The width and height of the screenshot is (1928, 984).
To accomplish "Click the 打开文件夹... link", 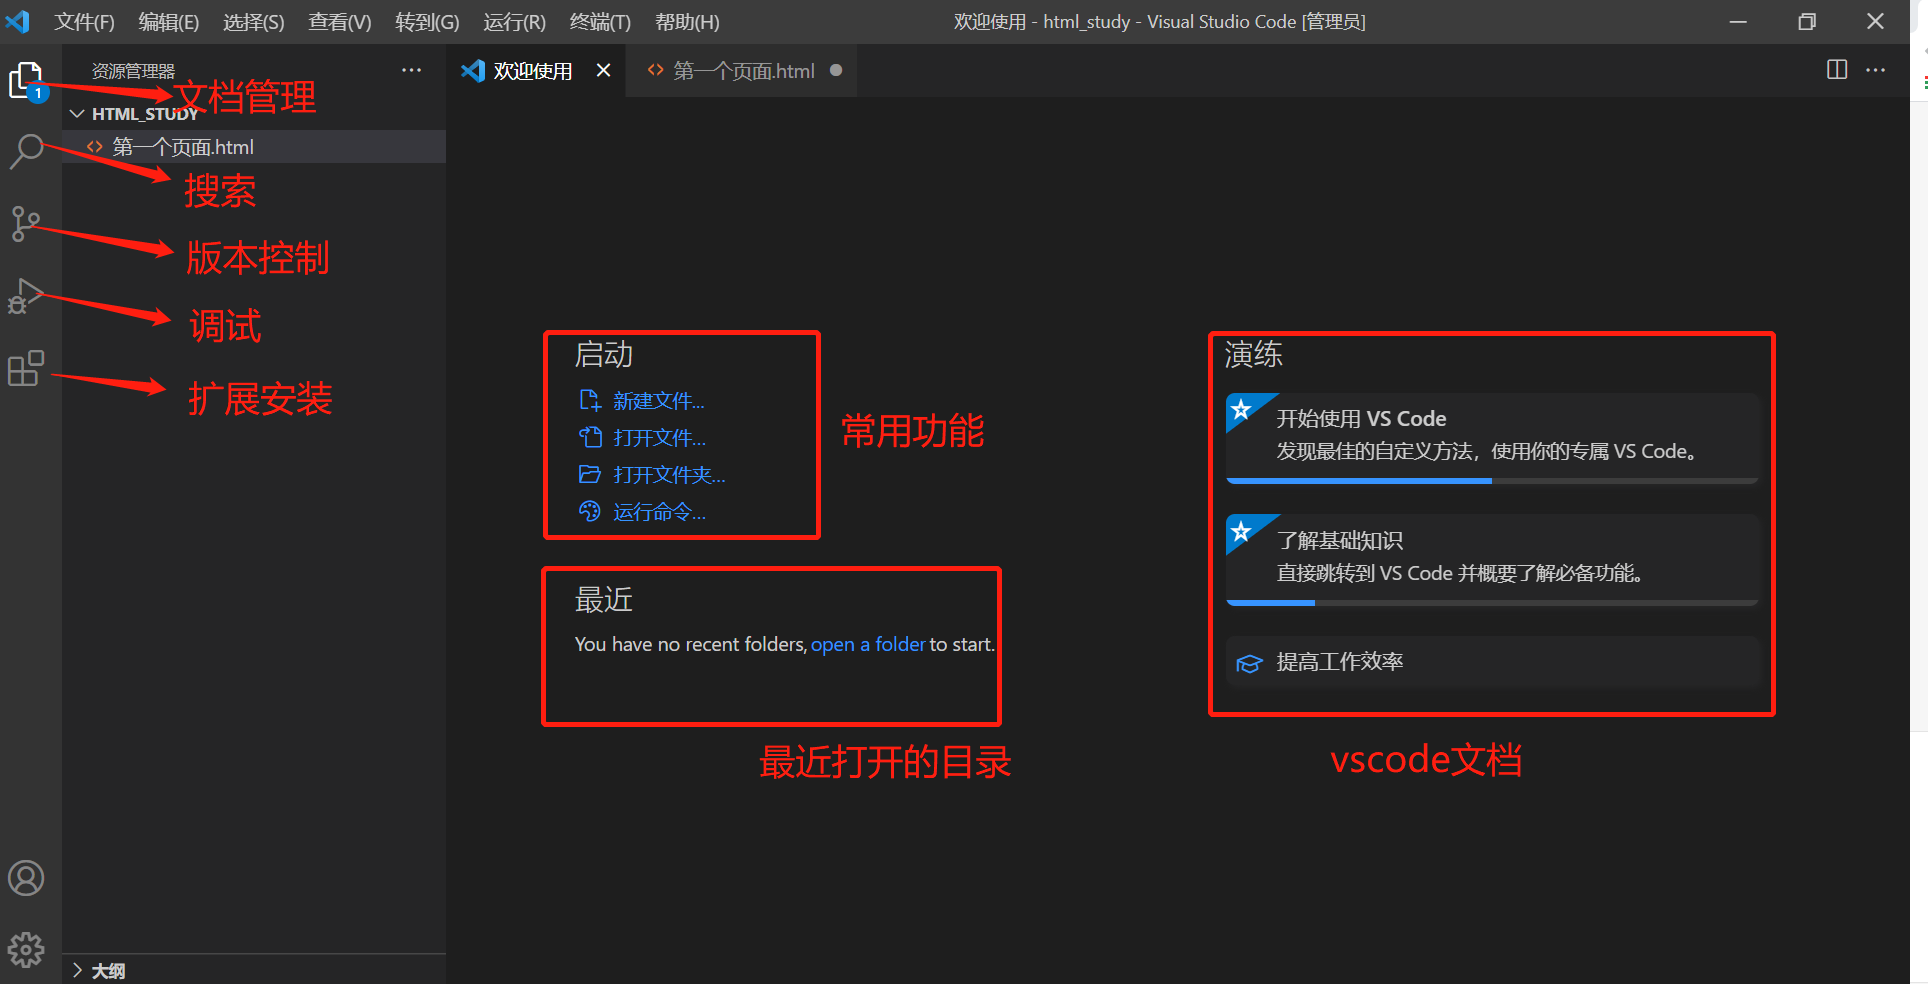I will coord(669,475).
